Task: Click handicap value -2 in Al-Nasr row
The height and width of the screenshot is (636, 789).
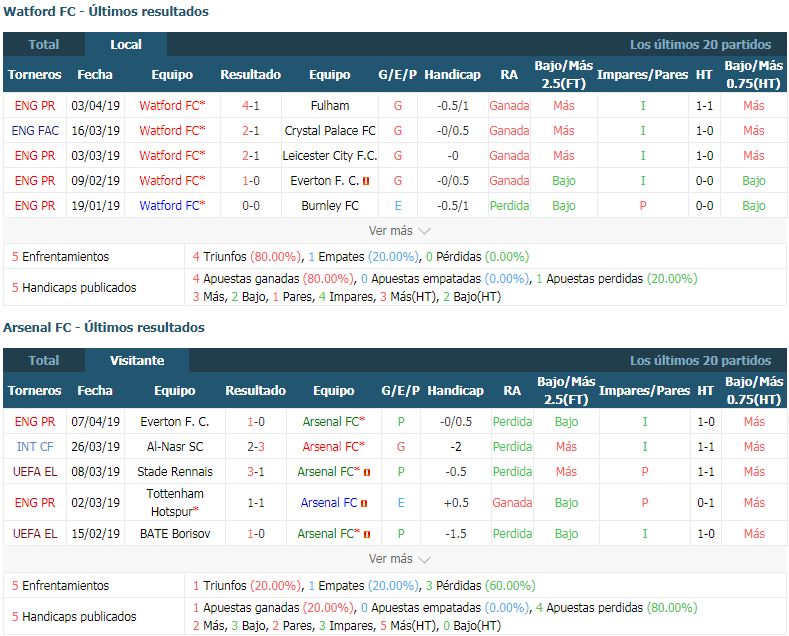Action: pyautogui.click(x=455, y=447)
